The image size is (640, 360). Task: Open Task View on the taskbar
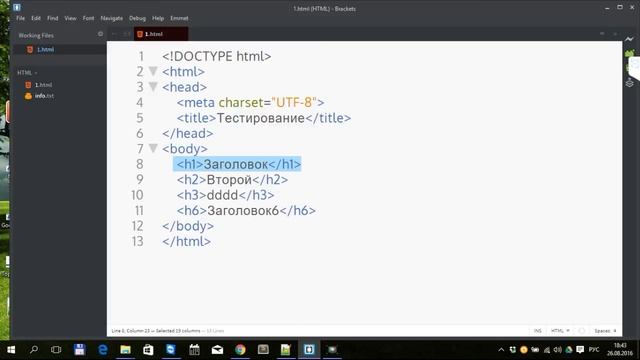pos(56,350)
